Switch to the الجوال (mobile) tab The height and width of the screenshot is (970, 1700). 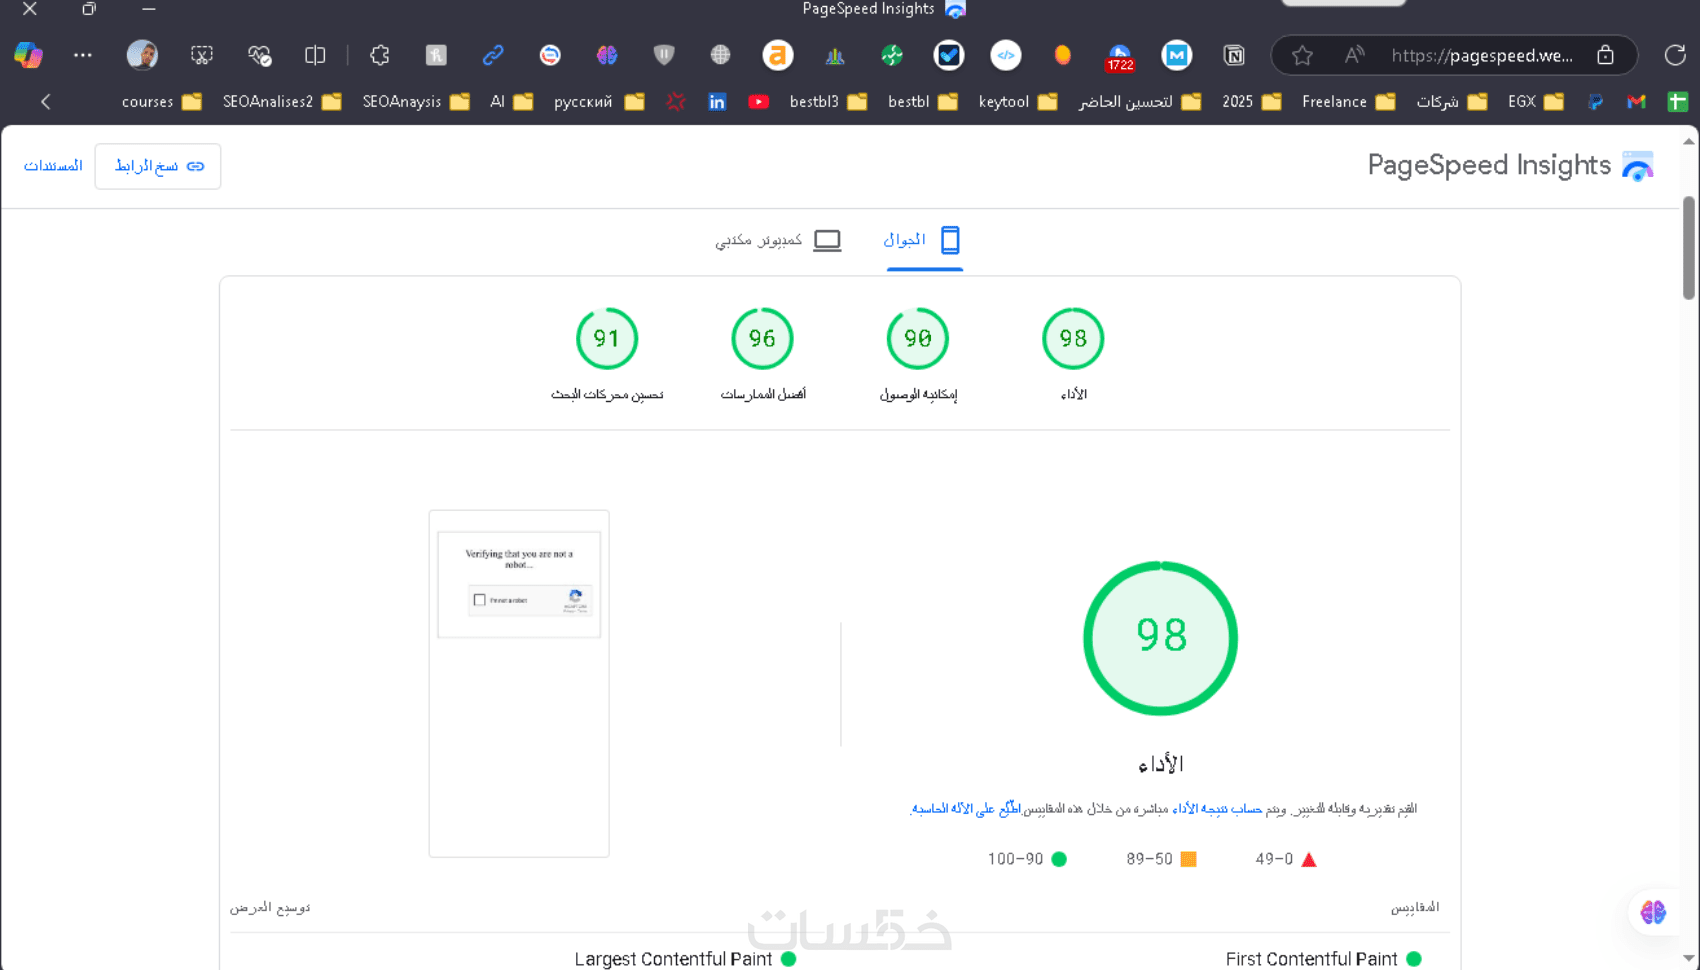pyautogui.click(x=924, y=240)
